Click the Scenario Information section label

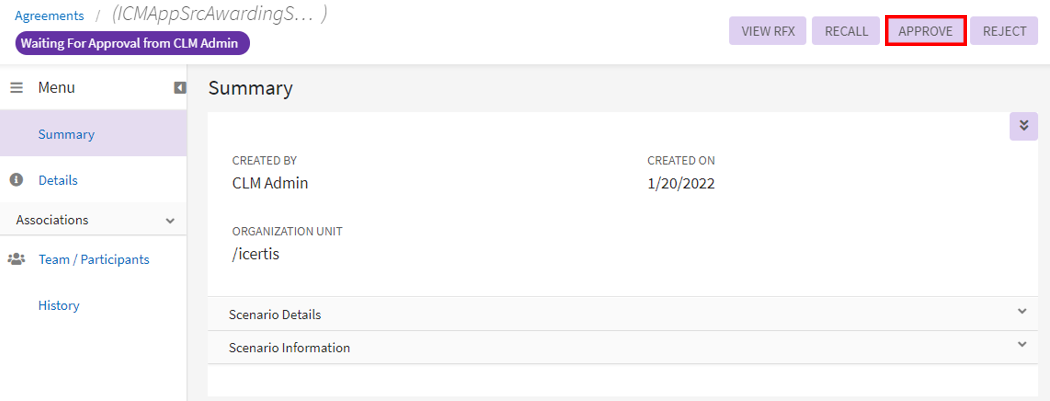tap(289, 348)
